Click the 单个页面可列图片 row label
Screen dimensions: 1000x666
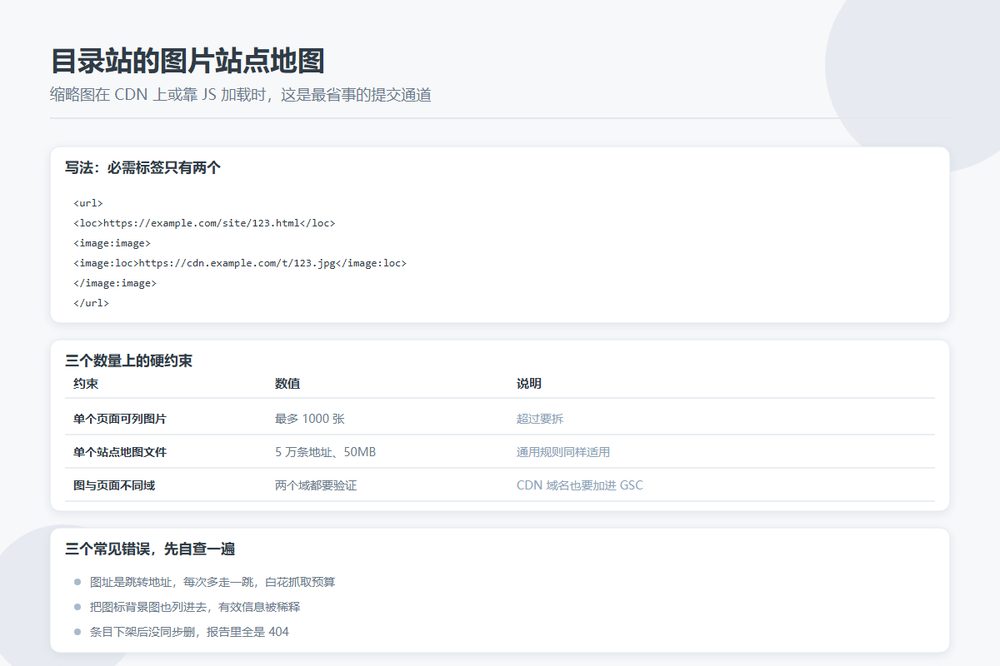(x=120, y=419)
